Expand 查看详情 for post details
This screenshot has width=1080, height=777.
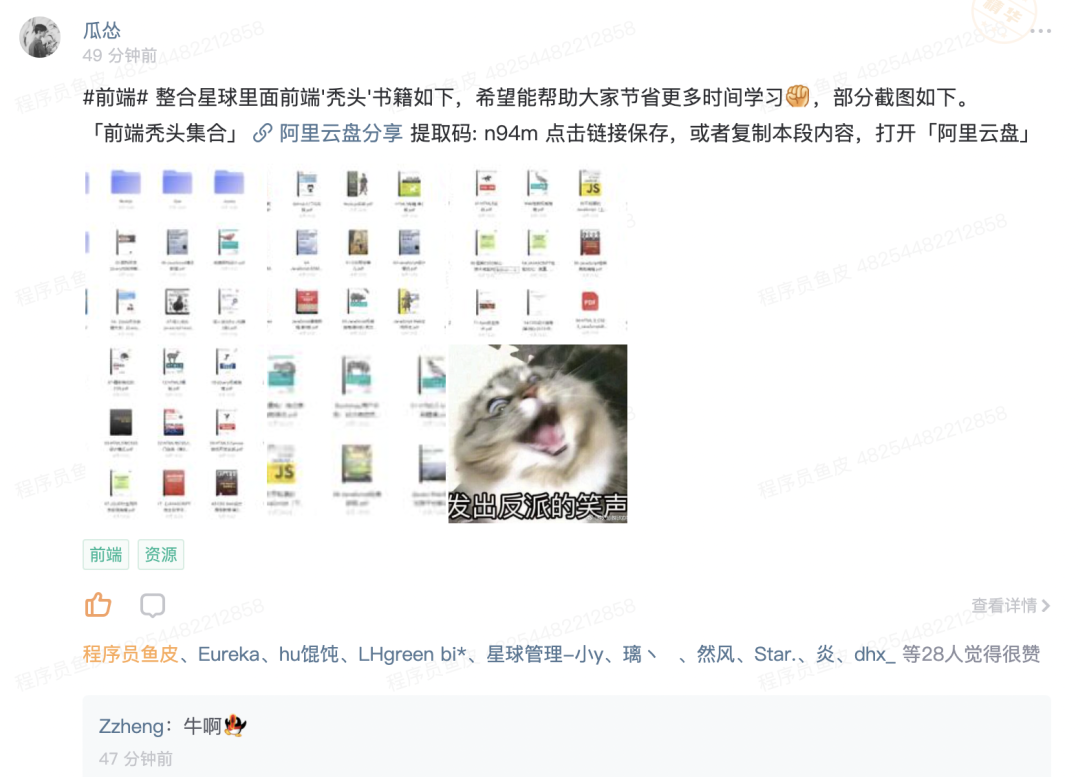click(x=1010, y=605)
